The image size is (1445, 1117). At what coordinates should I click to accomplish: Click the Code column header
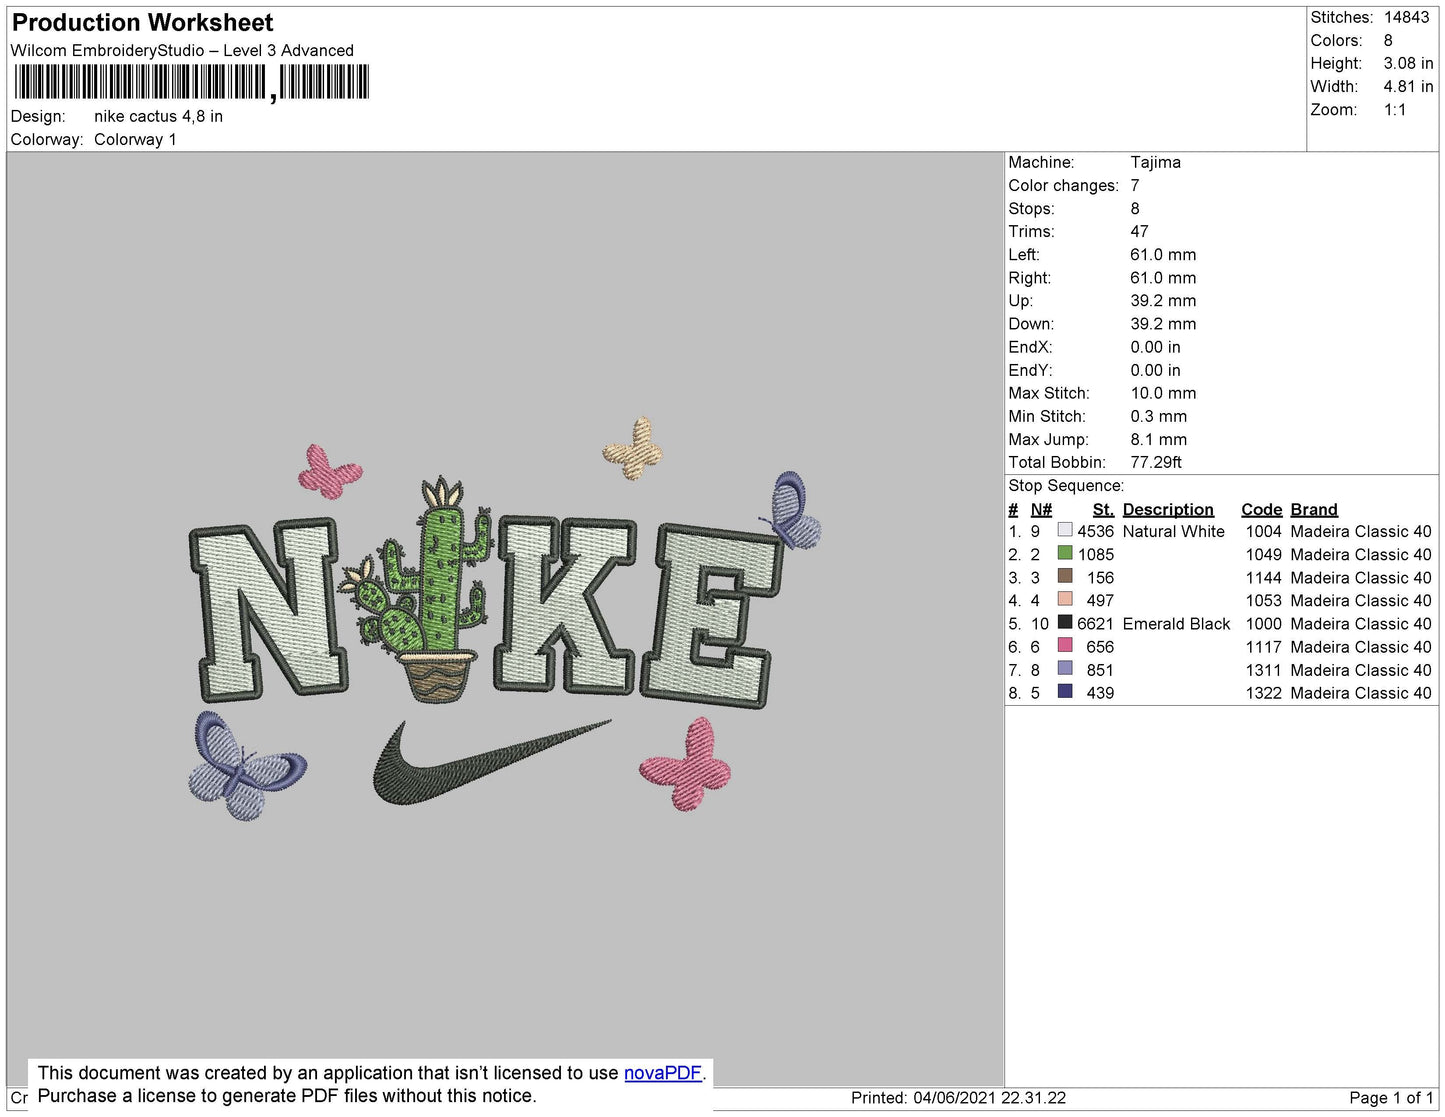click(x=1261, y=509)
